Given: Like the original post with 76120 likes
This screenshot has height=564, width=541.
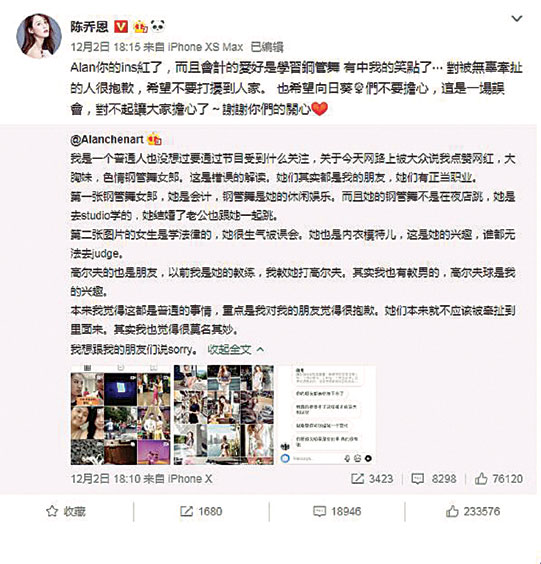Looking at the screenshot, I should (498, 478).
